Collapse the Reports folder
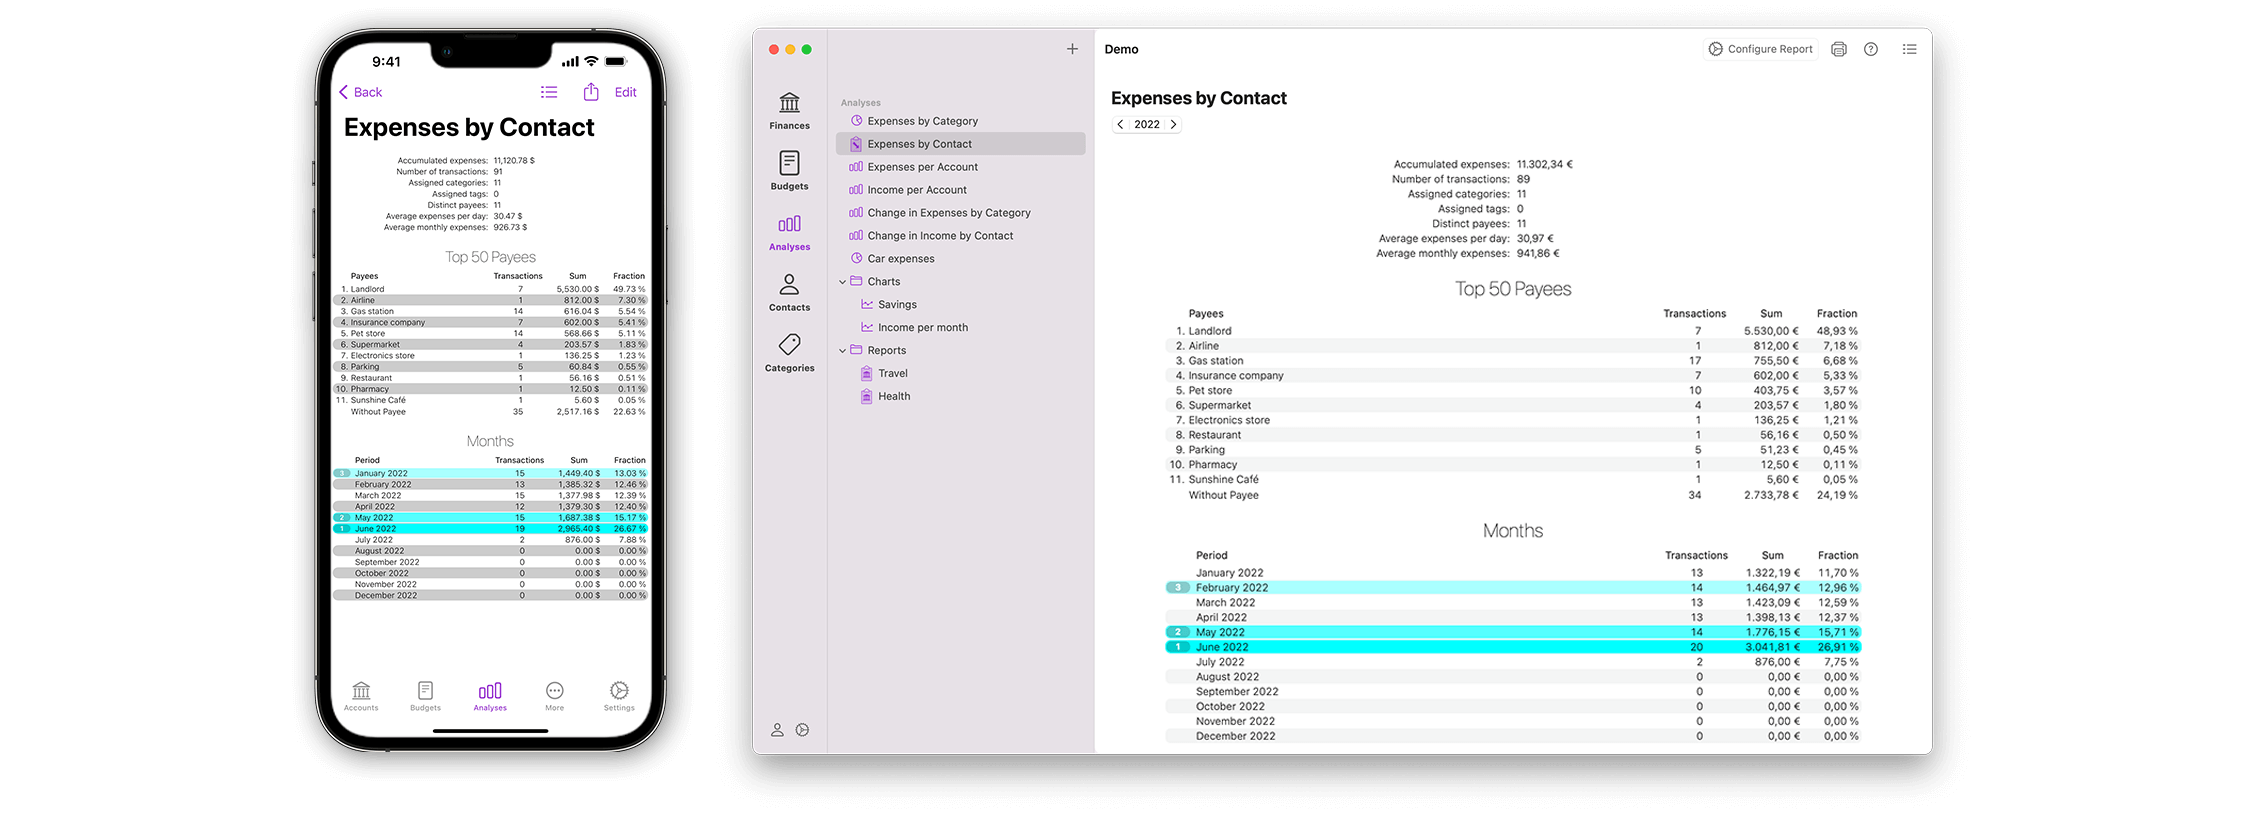Image resolution: width=2250 pixels, height=818 pixels. 842,351
